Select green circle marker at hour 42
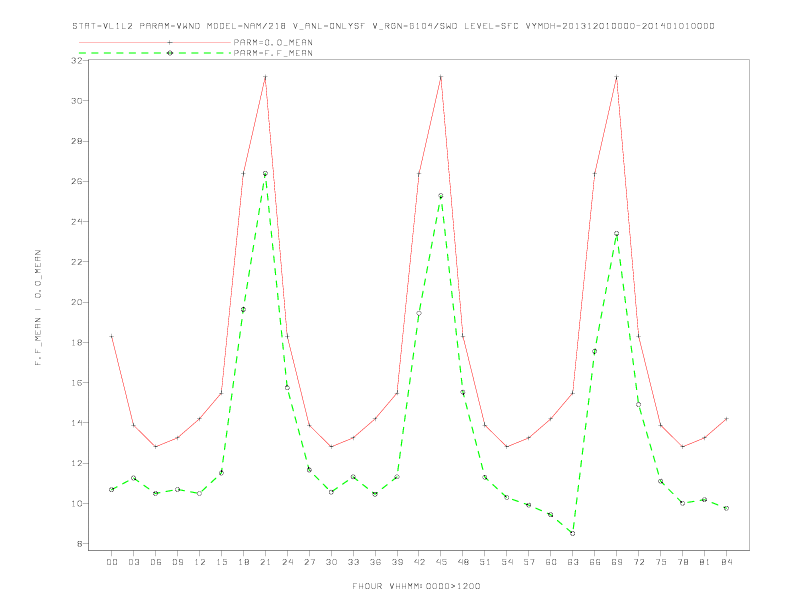This screenshot has height=612, width=792. point(419,314)
